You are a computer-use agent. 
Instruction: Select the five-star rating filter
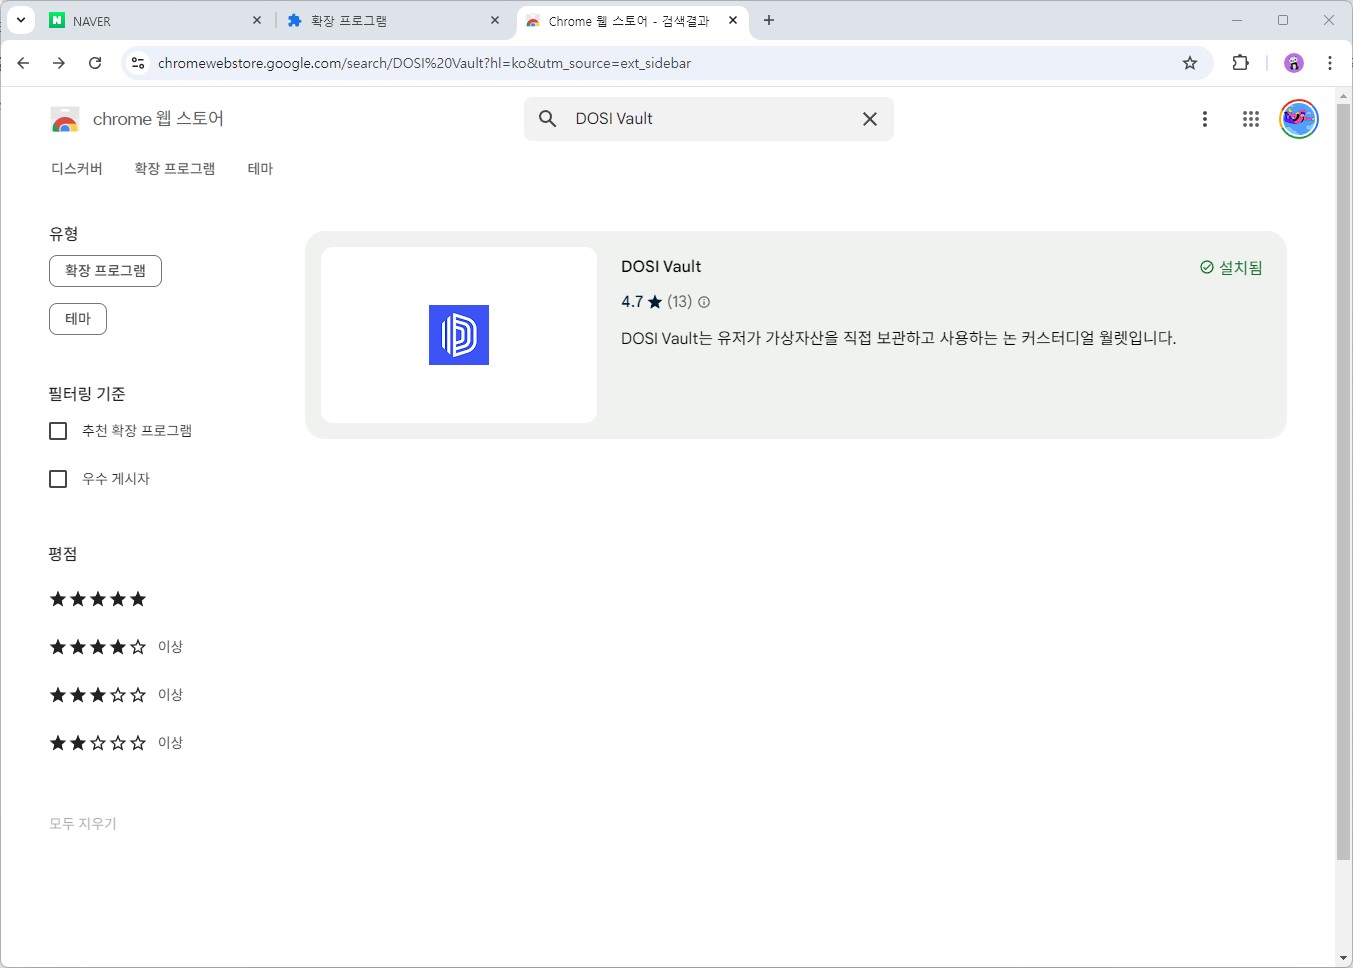pos(98,599)
